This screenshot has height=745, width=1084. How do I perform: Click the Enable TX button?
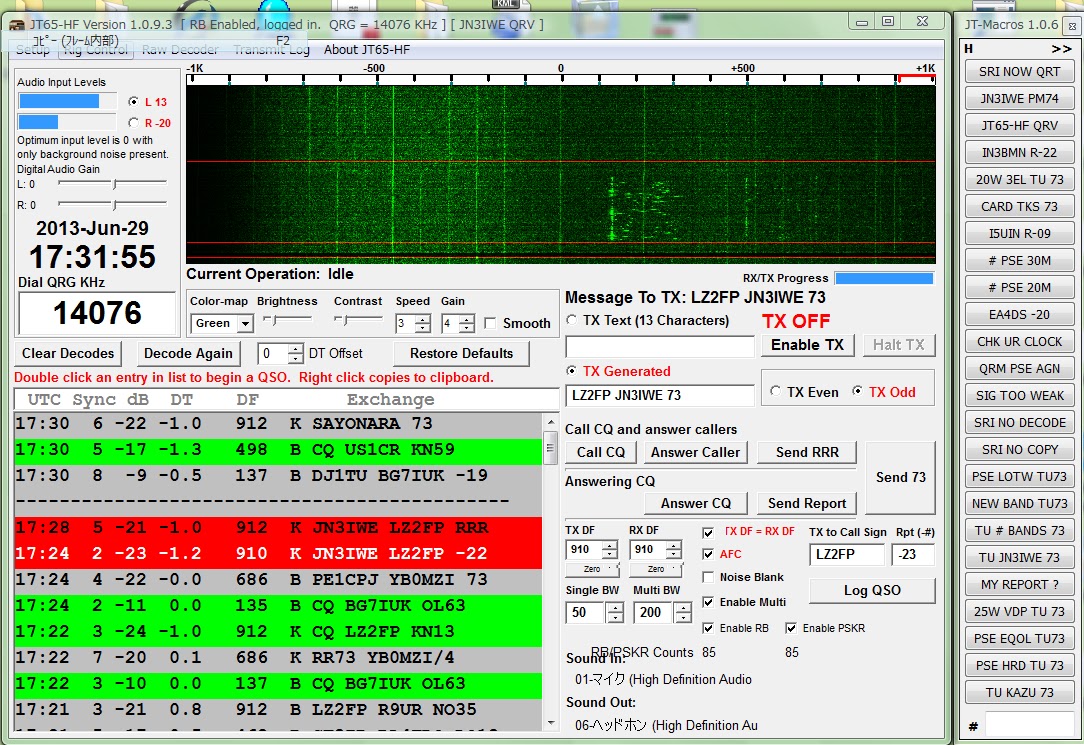pyautogui.click(x=807, y=345)
